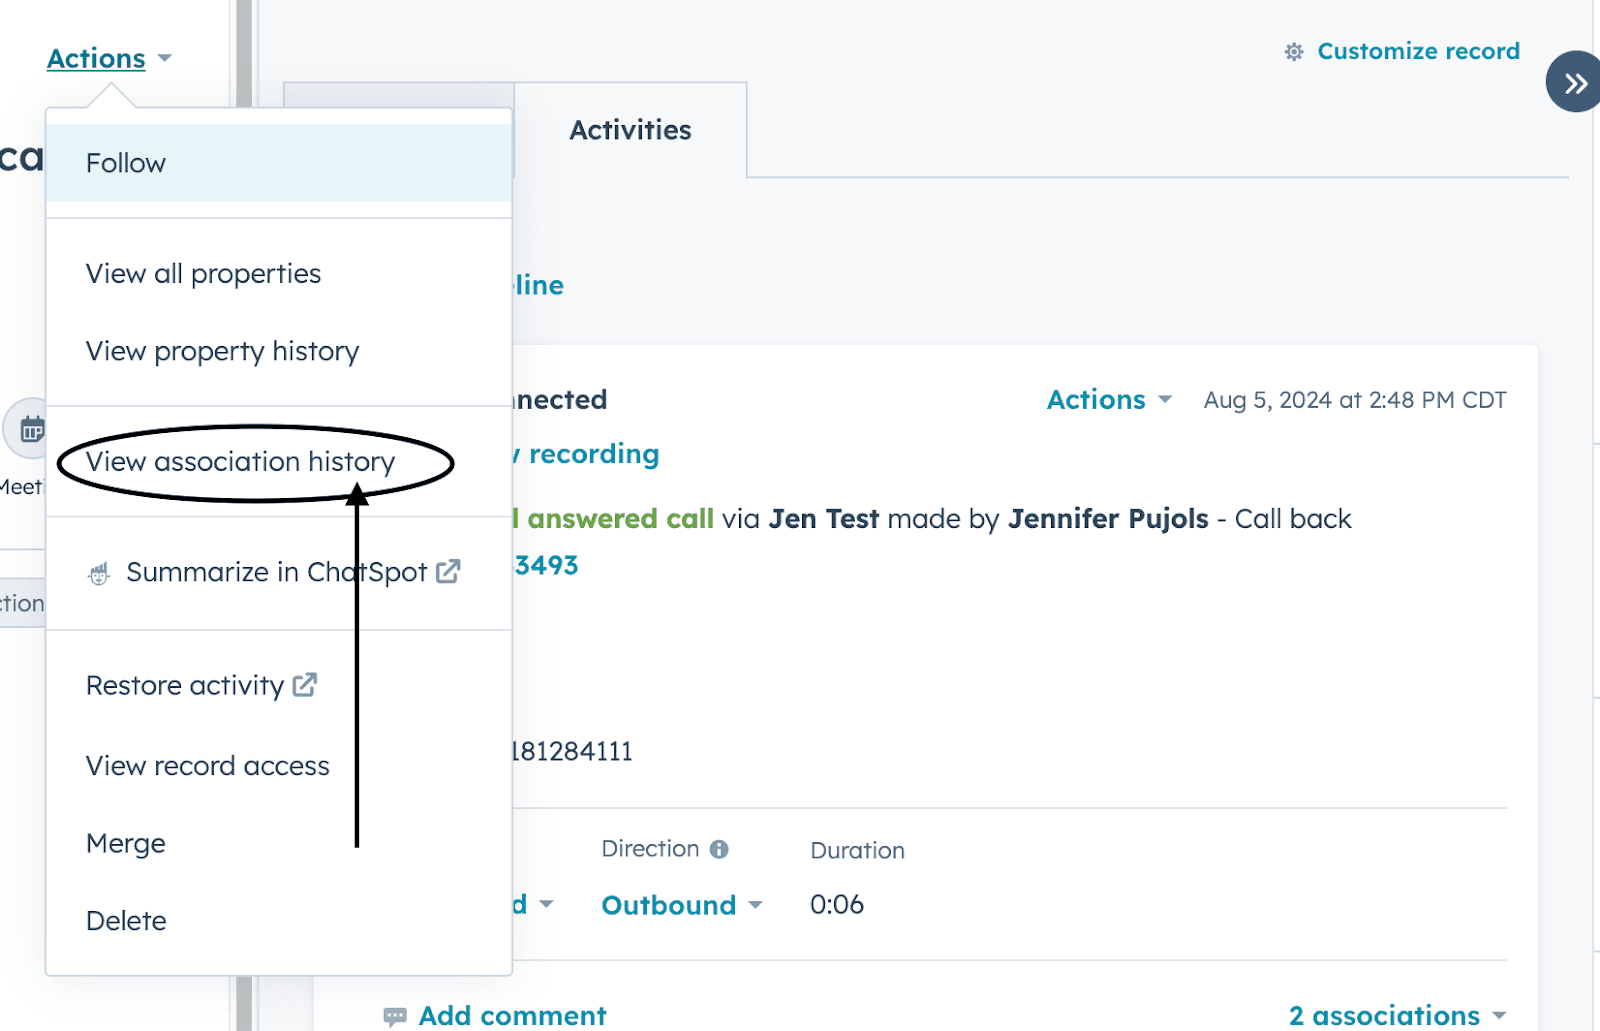This screenshot has width=1600, height=1031.
Task: Click the Customize record gear icon
Action: (1293, 52)
